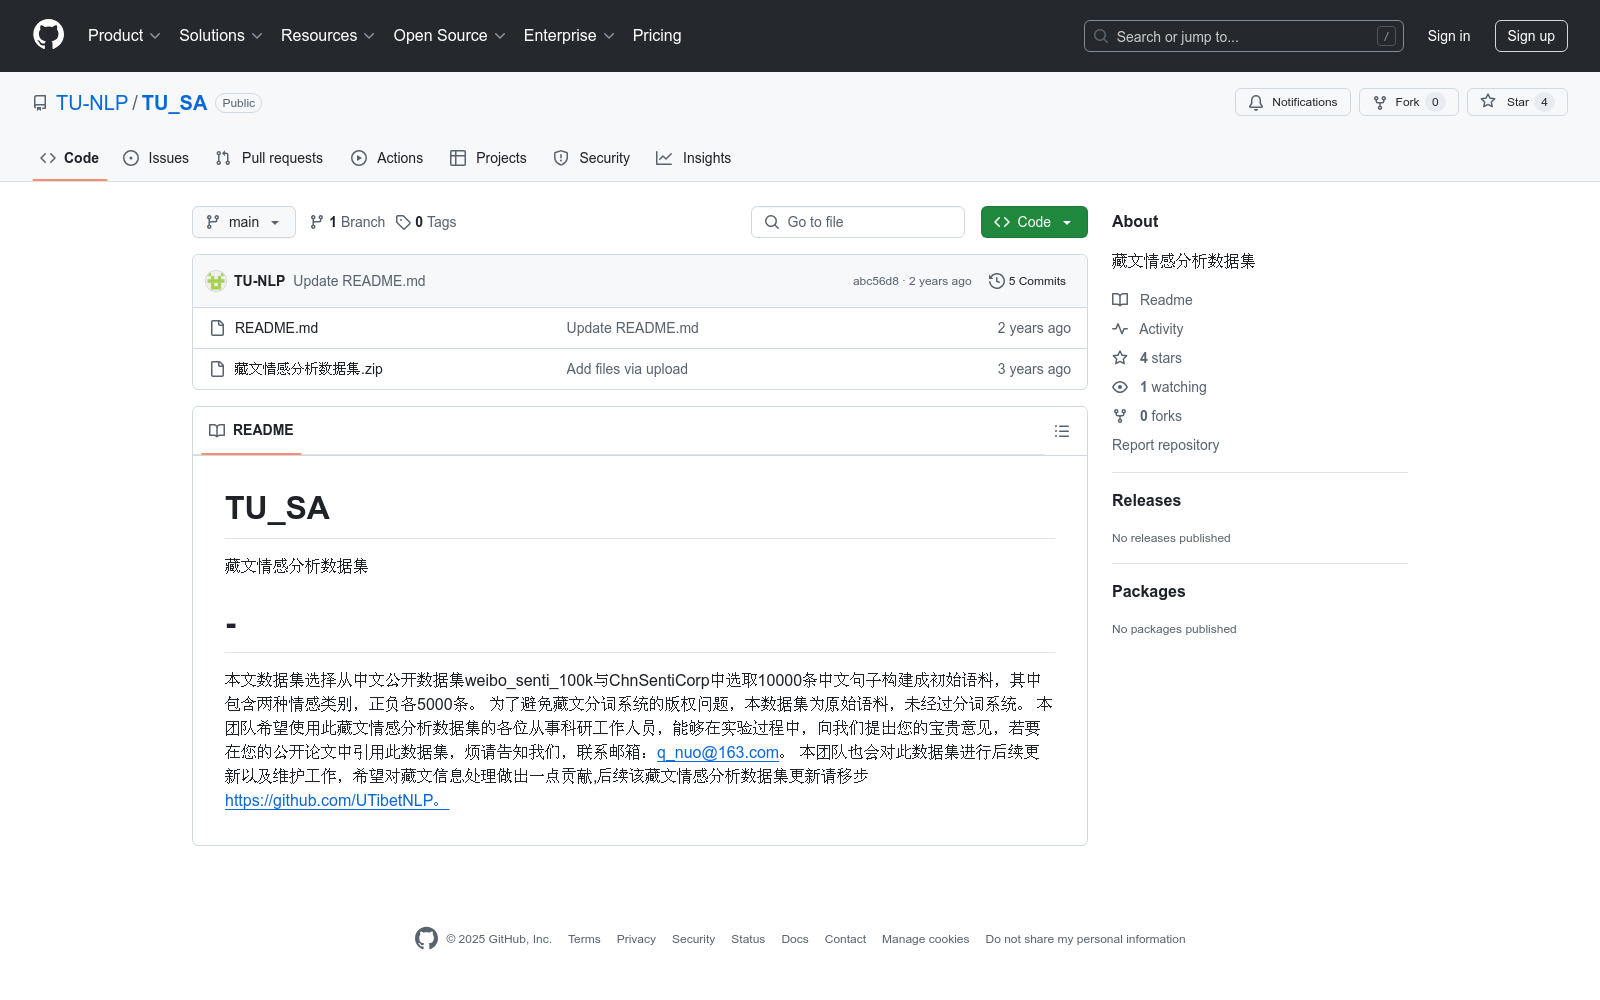Viewport: 1600px width, 1000px height.
Task: Open the footer Terms link
Action: 584,939
